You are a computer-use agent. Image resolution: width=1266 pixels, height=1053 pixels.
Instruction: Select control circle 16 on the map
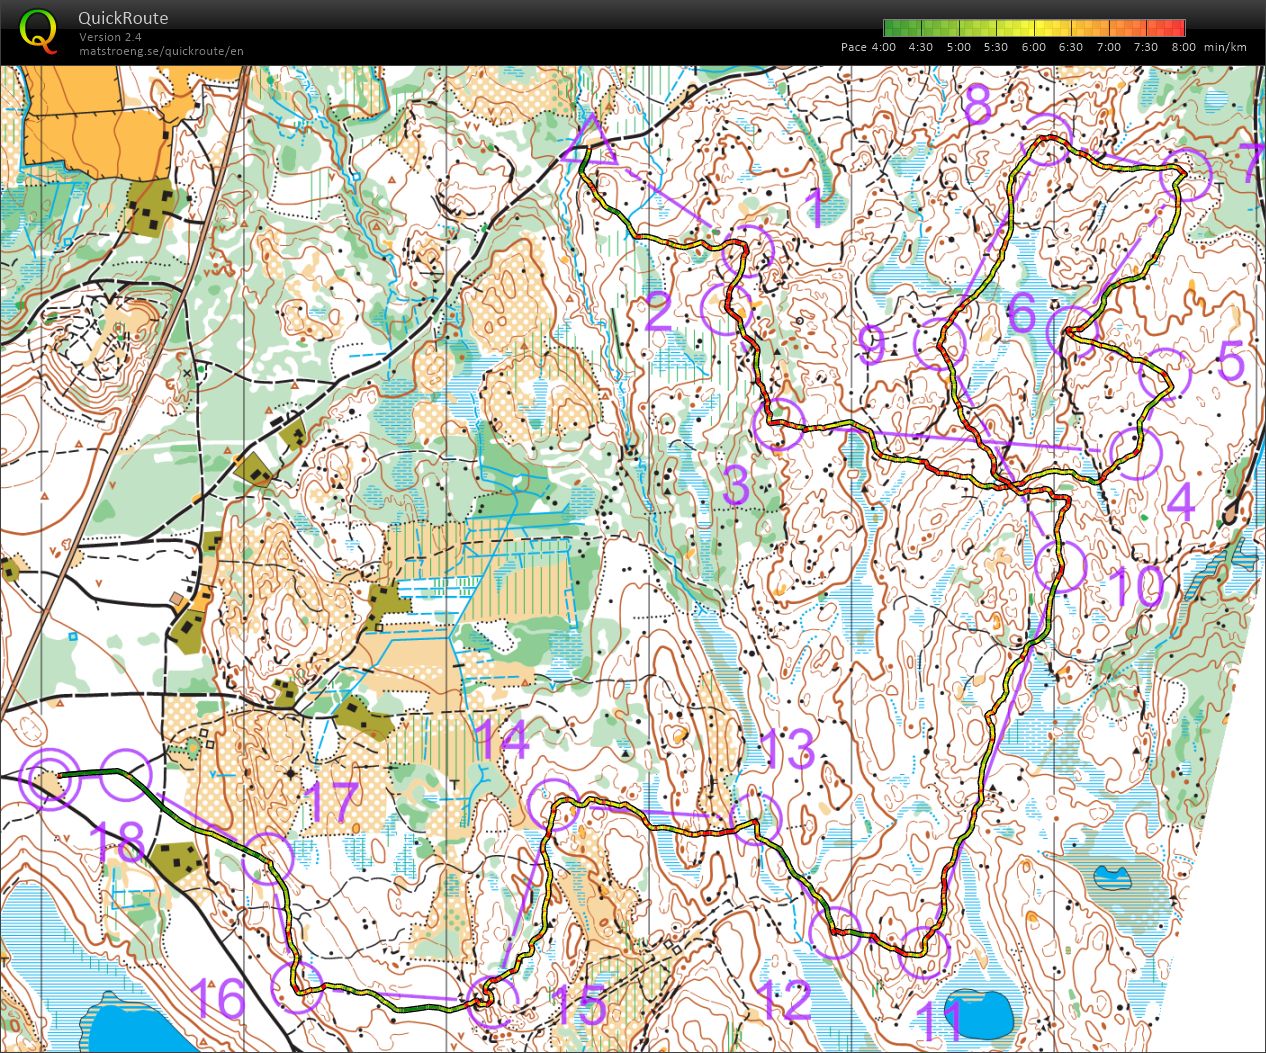point(298,987)
